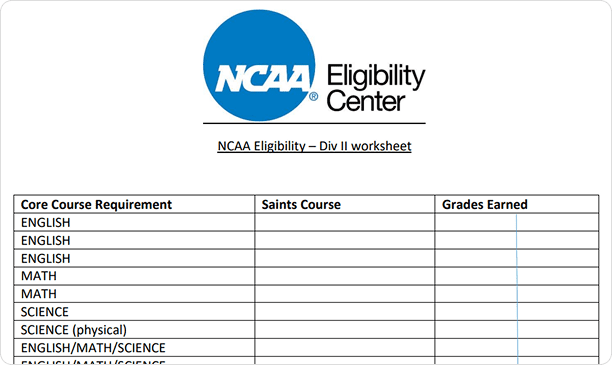612x365 pixels.
Task: Click the Saints Course cell for ENGLISH/MATH/SCIENCE
Action: point(345,347)
